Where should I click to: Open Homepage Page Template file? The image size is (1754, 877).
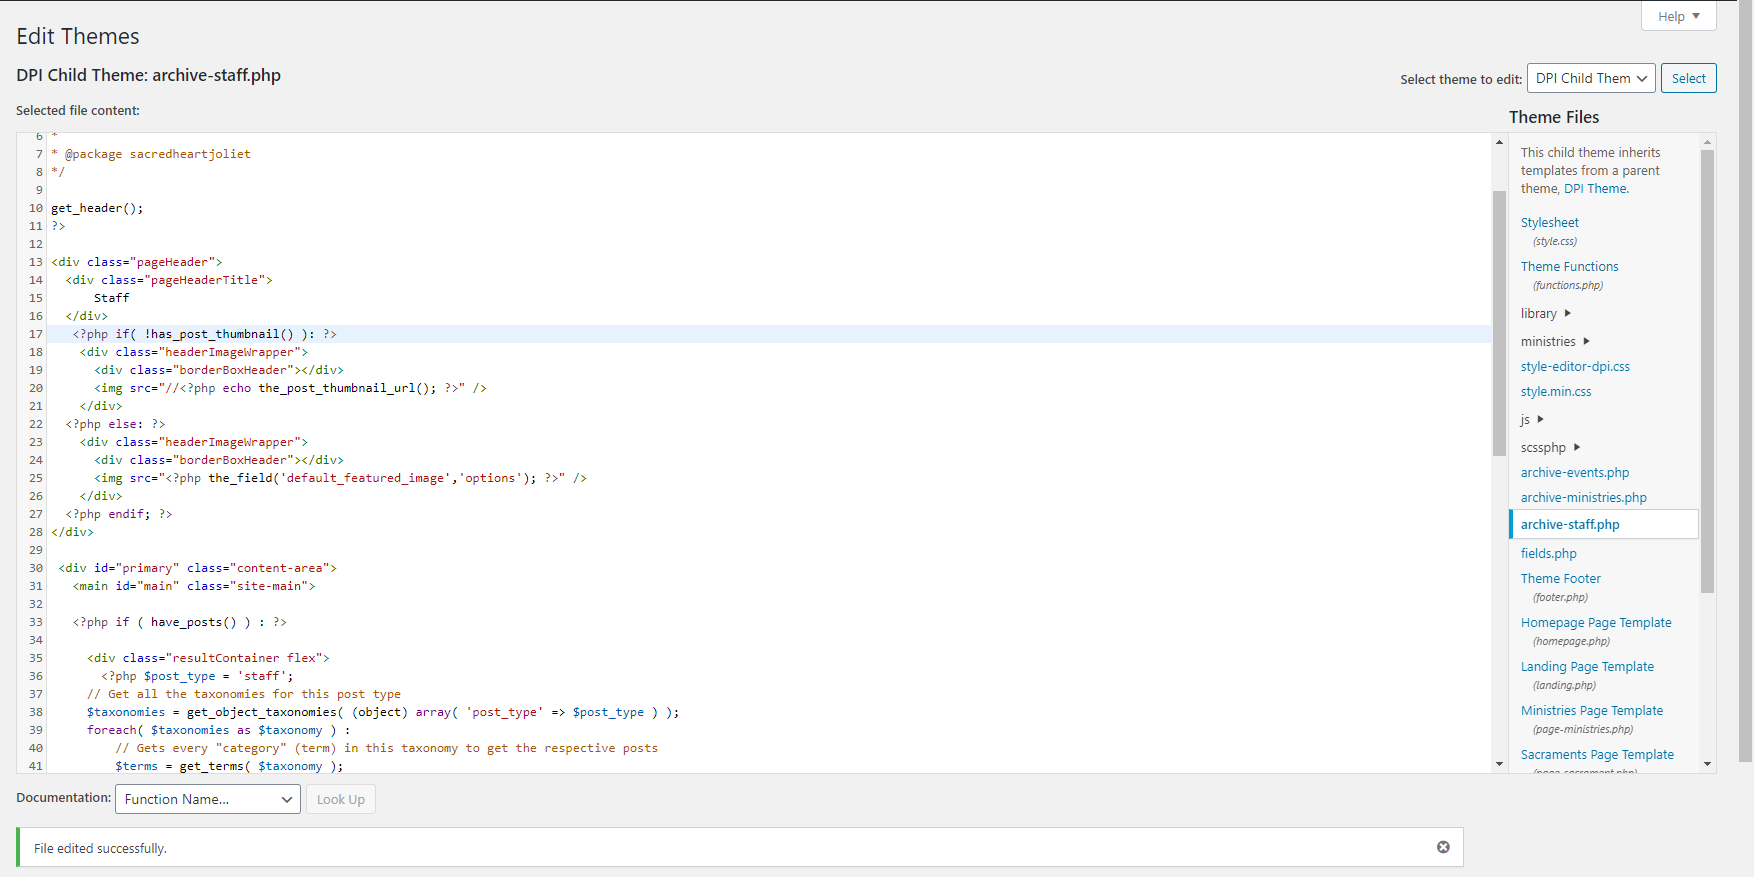pyautogui.click(x=1595, y=623)
